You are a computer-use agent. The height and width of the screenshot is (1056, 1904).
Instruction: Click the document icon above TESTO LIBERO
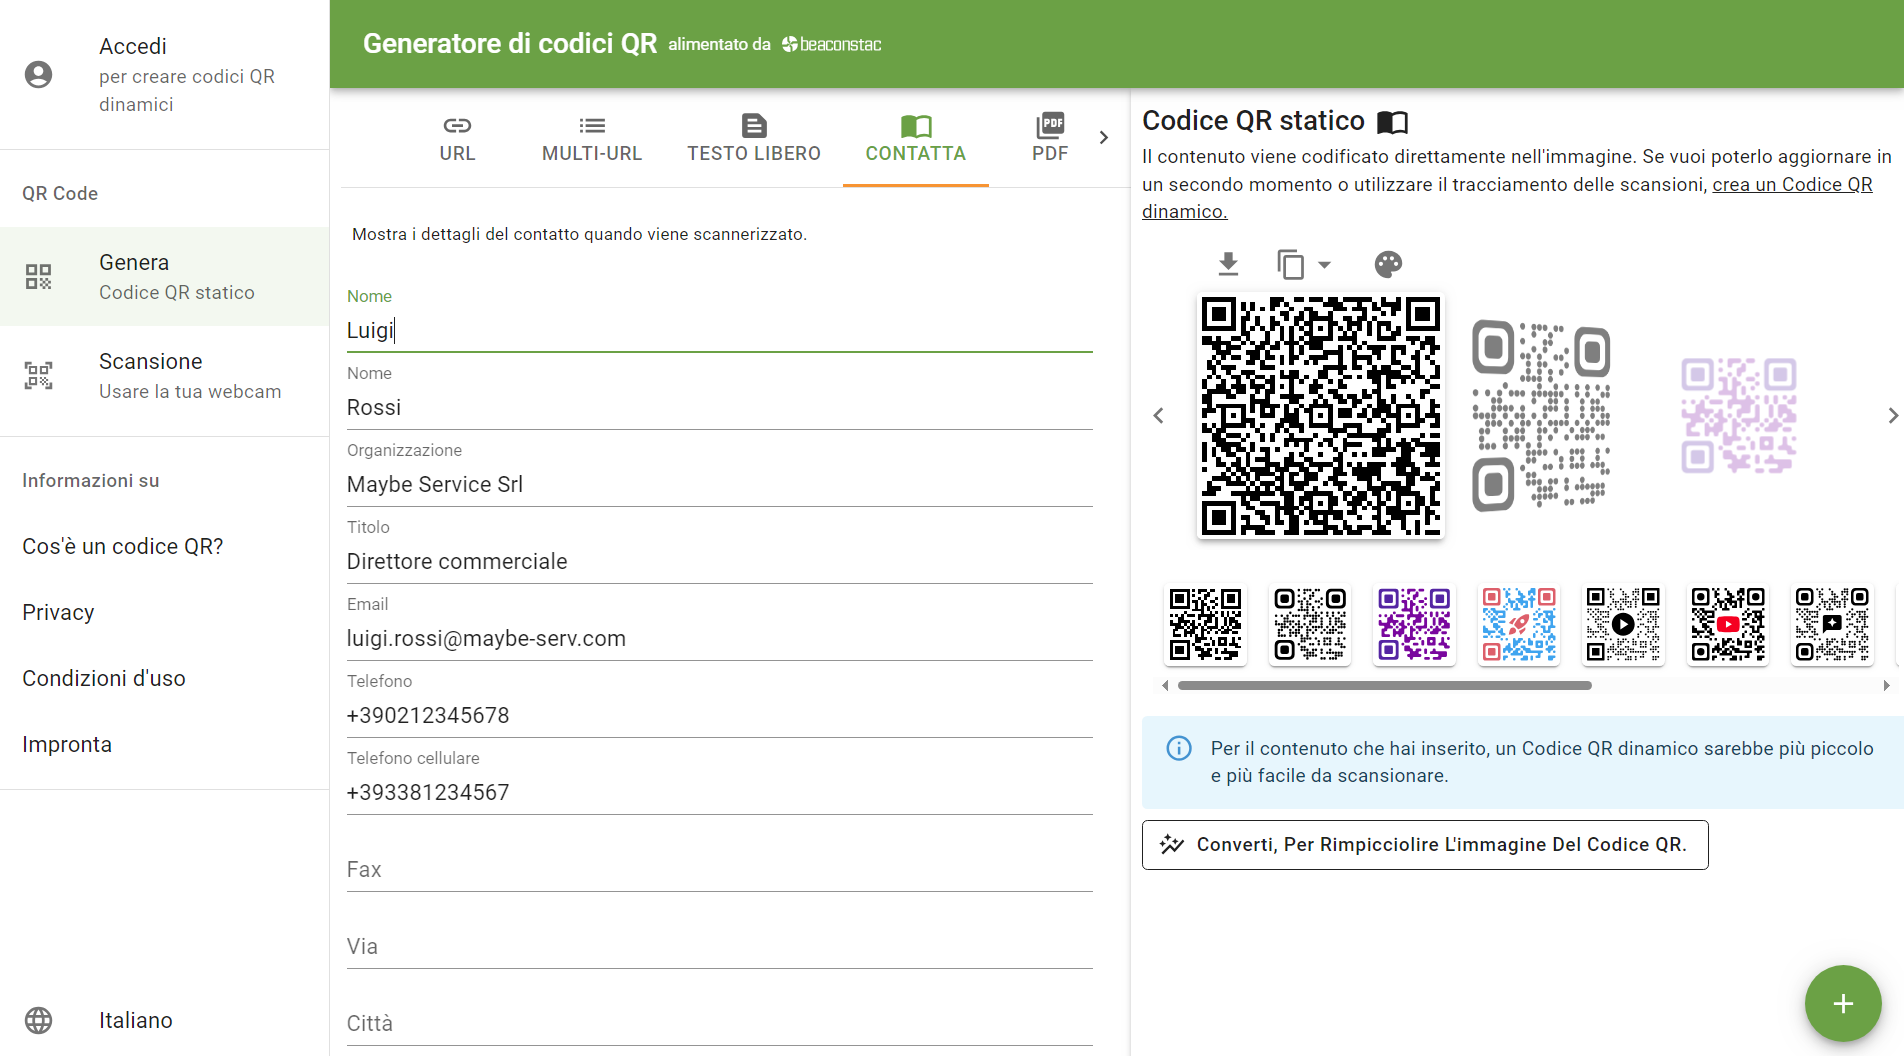[x=754, y=125]
